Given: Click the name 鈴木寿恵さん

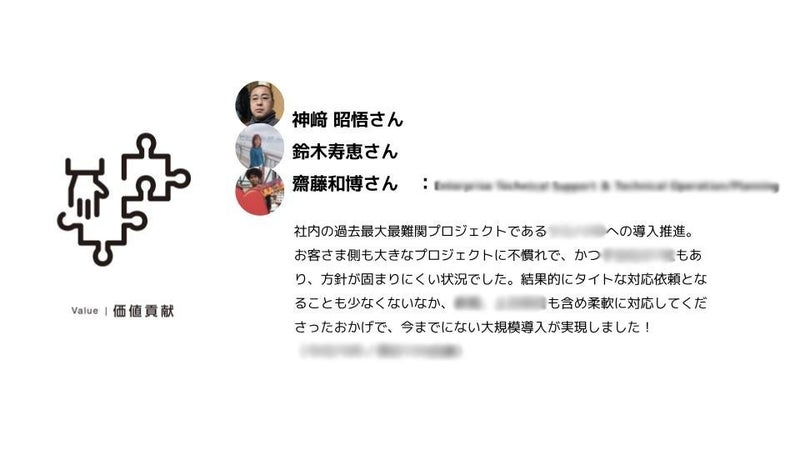Looking at the screenshot, I should click(x=345, y=152).
